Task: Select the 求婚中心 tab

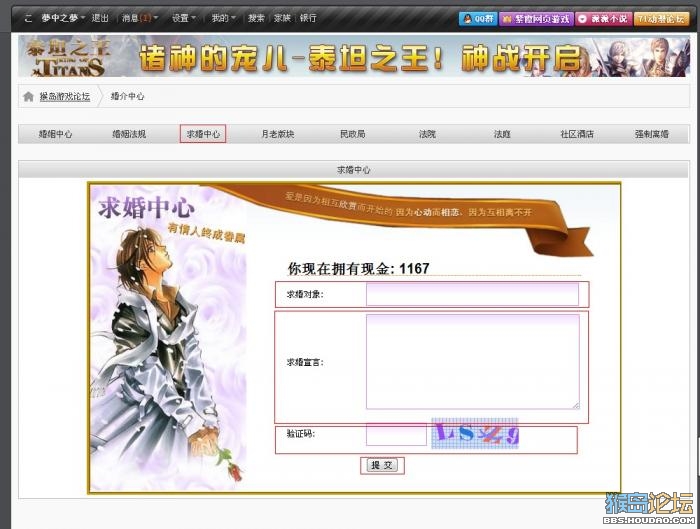Action: click(203, 134)
